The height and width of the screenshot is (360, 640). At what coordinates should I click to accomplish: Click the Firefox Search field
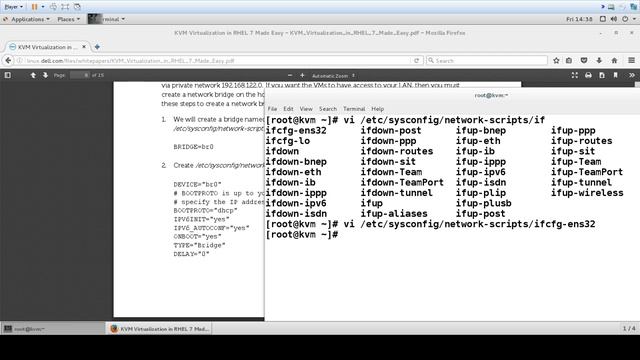[x=487, y=60]
